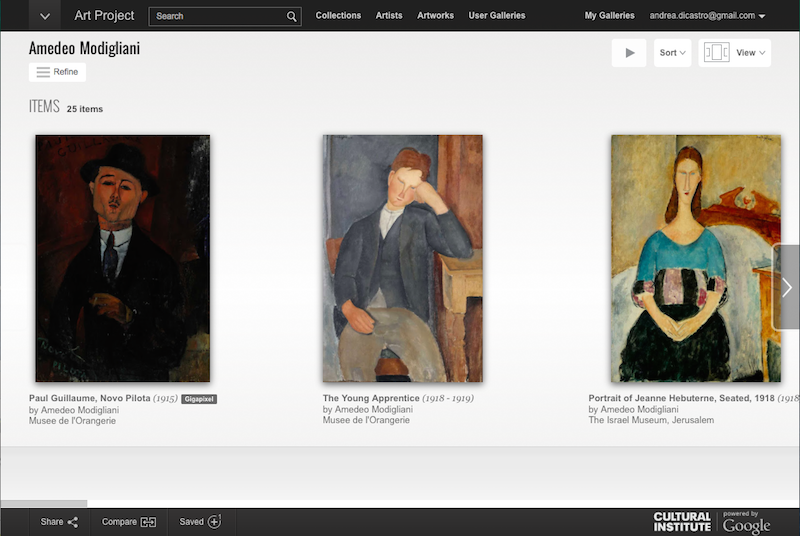Screen dimensions: 800x536
Task: Click Musee de l'Orangerie under The Young Apprentice
Action: click(366, 420)
